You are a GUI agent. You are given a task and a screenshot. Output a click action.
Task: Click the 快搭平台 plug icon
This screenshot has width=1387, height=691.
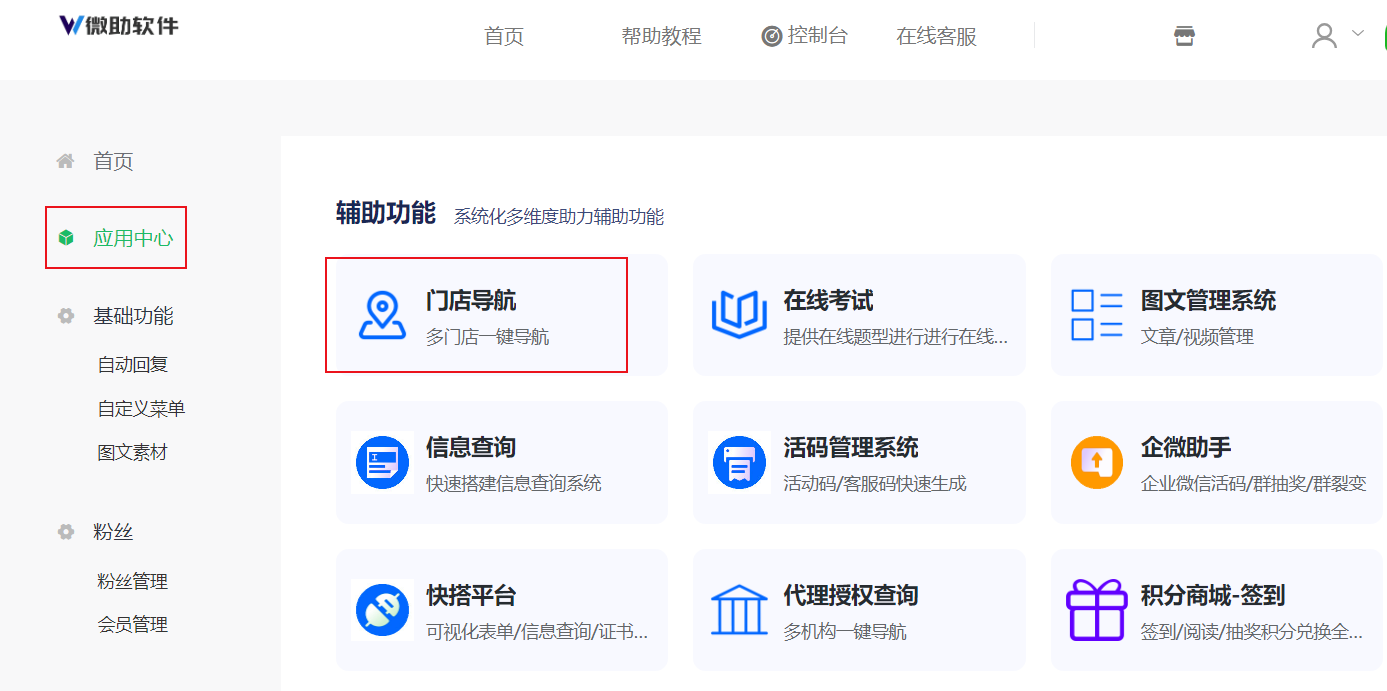382,610
